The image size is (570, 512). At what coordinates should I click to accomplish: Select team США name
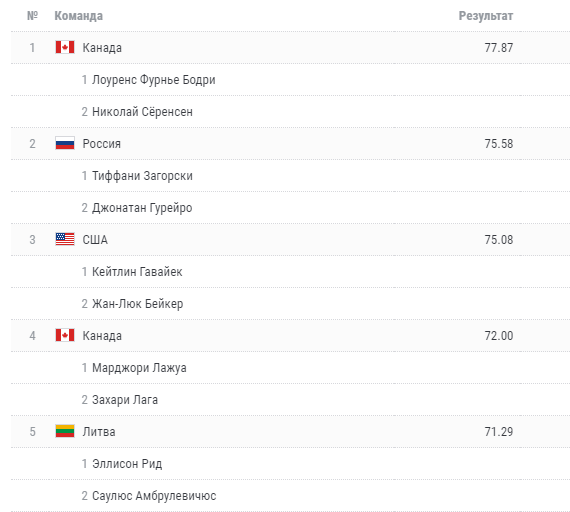[95, 240]
